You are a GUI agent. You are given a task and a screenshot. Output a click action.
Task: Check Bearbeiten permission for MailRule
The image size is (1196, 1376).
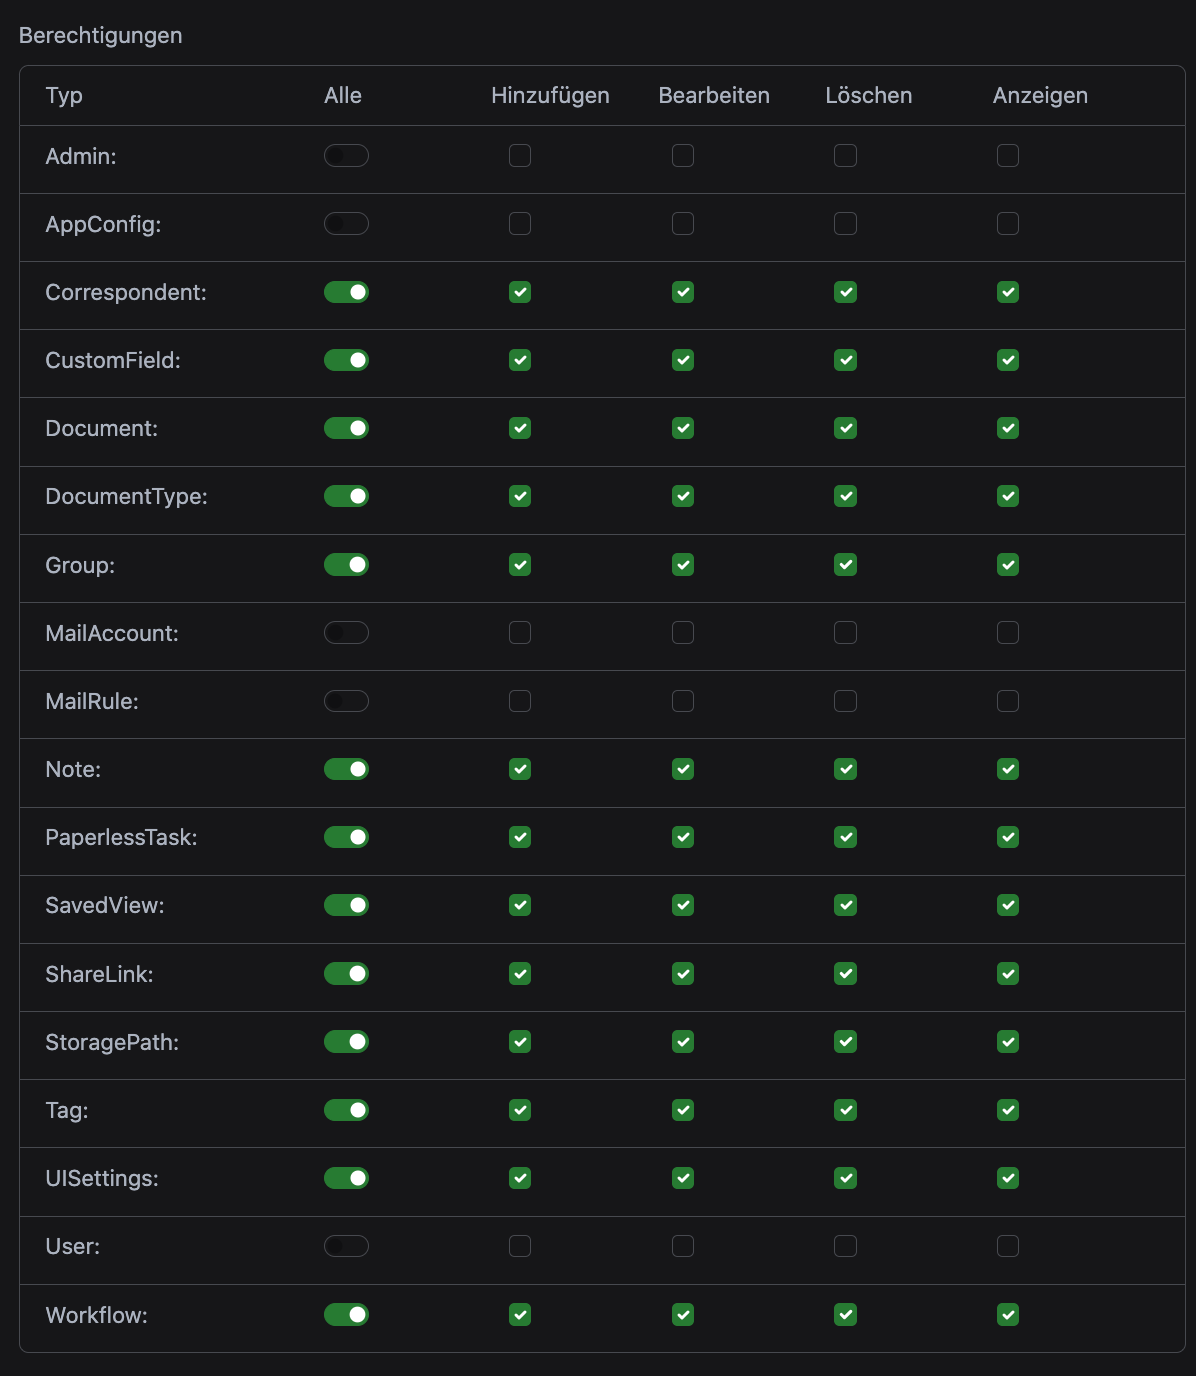pyautogui.click(x=683, y=701)
